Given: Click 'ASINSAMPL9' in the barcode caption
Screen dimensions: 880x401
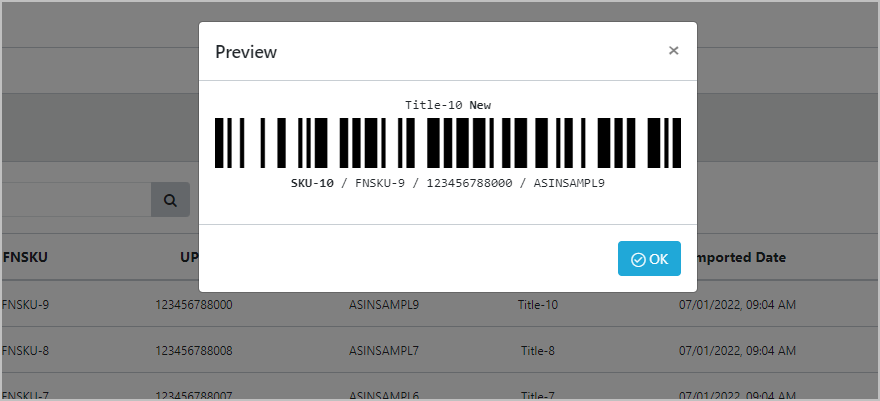Looking at the screenshot, I should pos(569,183).
